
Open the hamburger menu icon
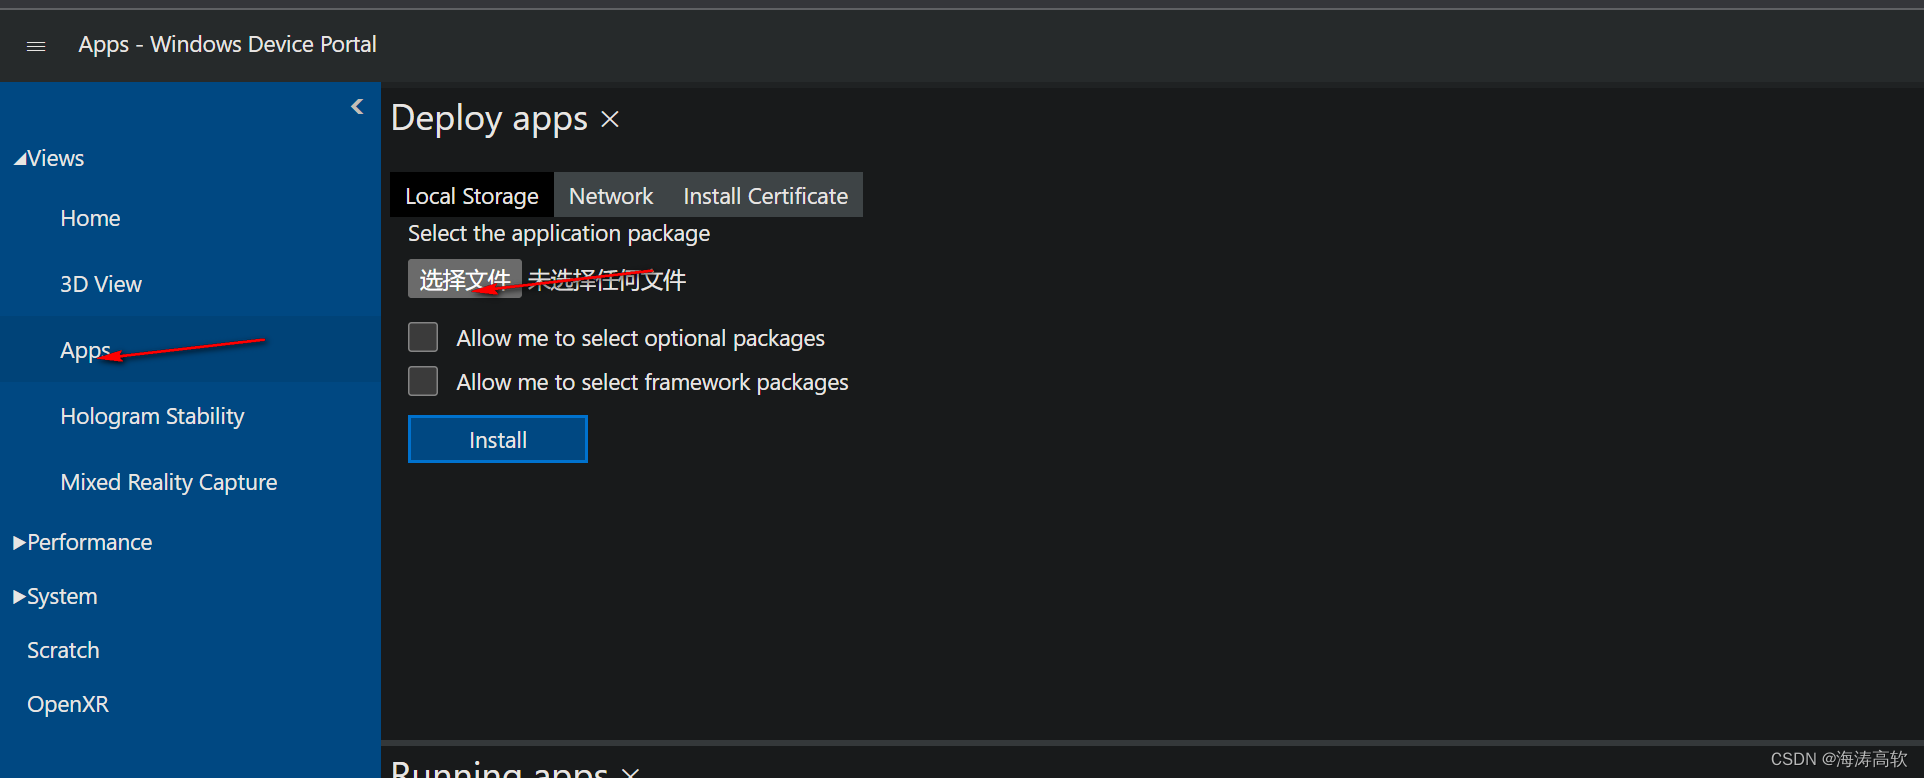click(36, 46)
